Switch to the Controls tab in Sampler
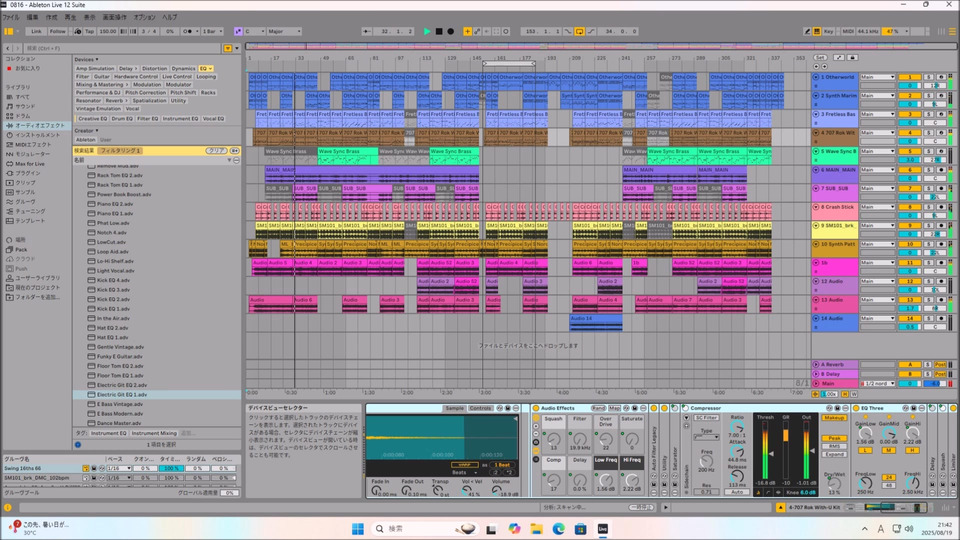Screen dimensions: 960x540 click(480, 408)
